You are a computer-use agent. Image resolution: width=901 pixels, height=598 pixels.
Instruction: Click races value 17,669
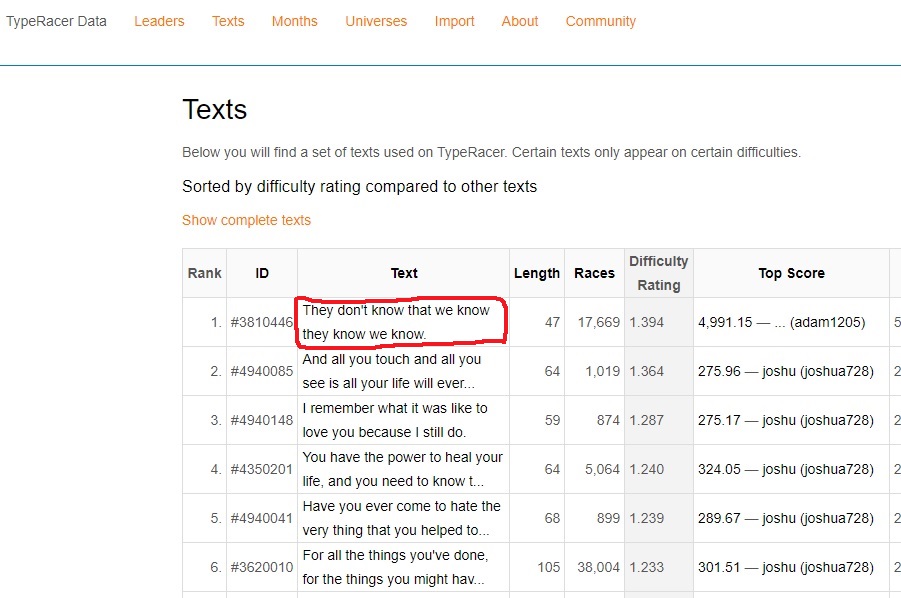click(x=599, y=322)
